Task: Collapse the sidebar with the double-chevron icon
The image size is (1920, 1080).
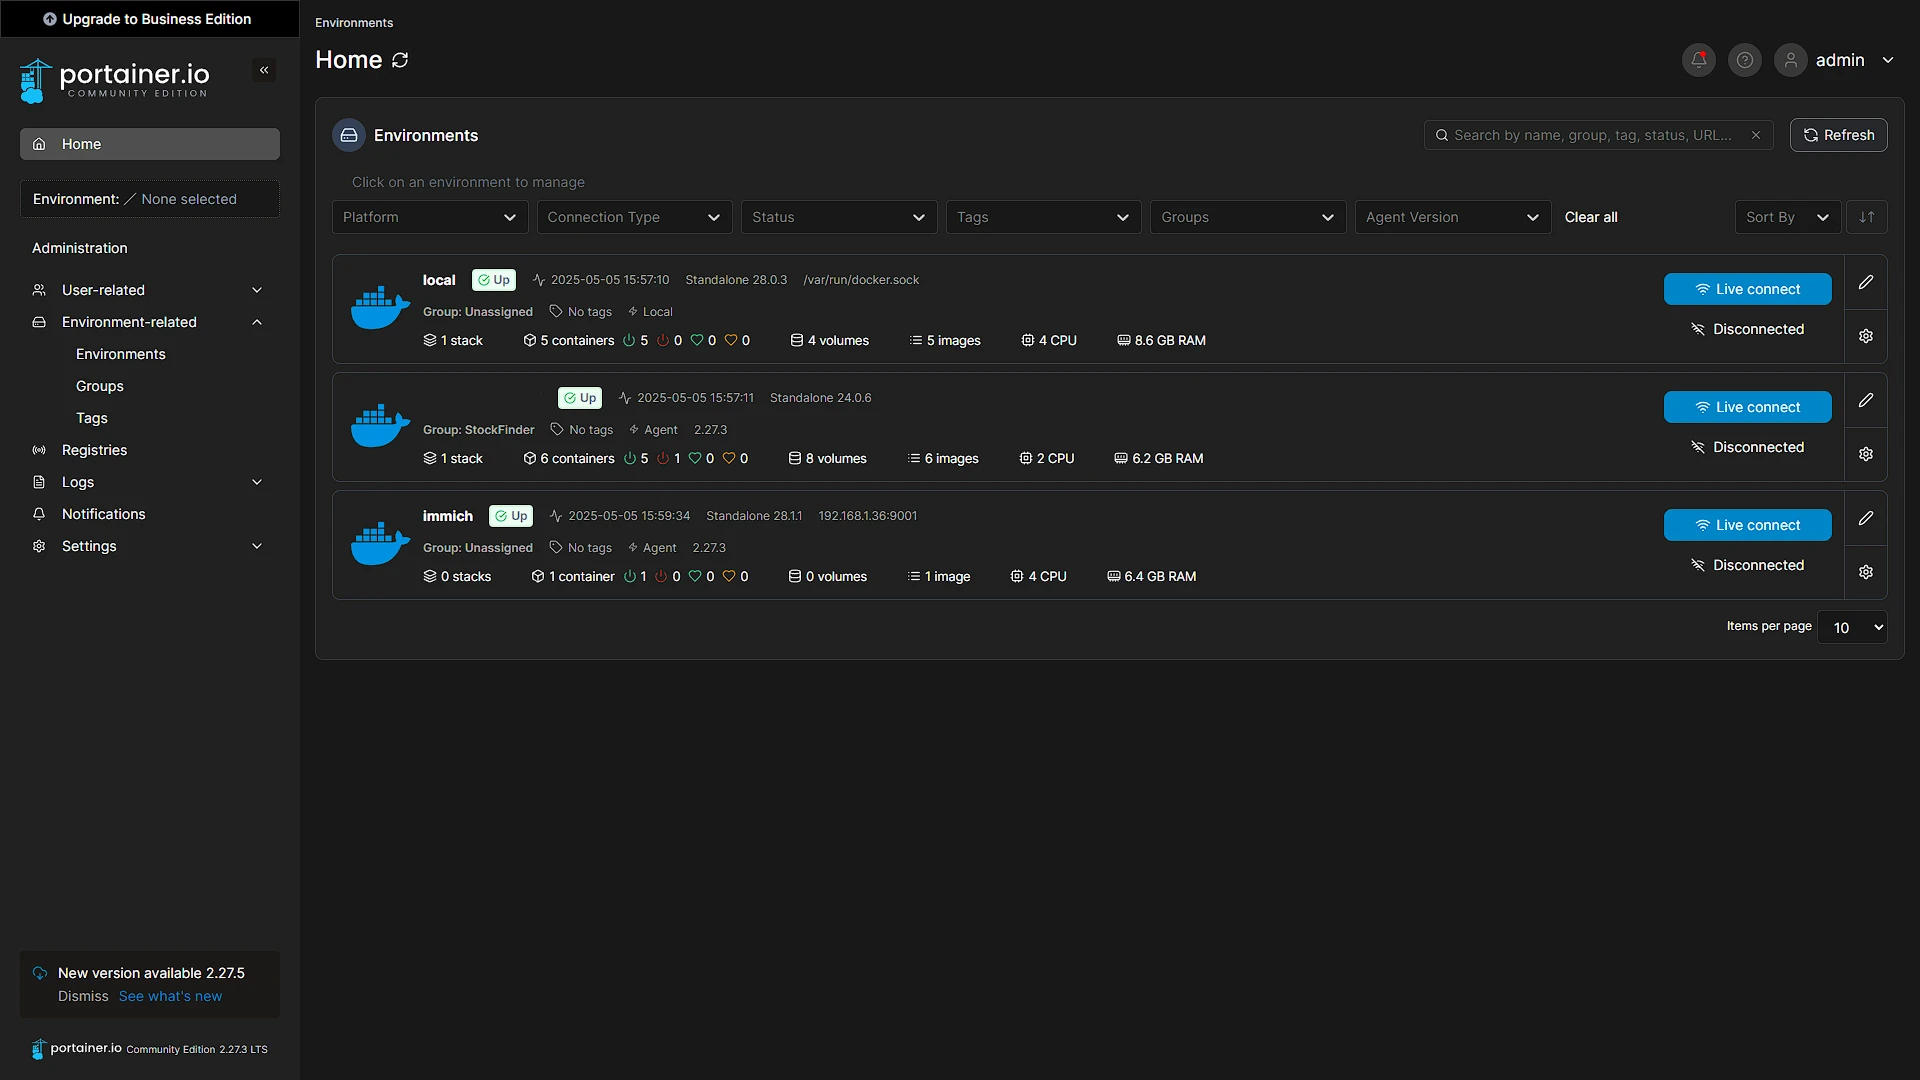Action: pyautogui.click(x=264, y=70)
